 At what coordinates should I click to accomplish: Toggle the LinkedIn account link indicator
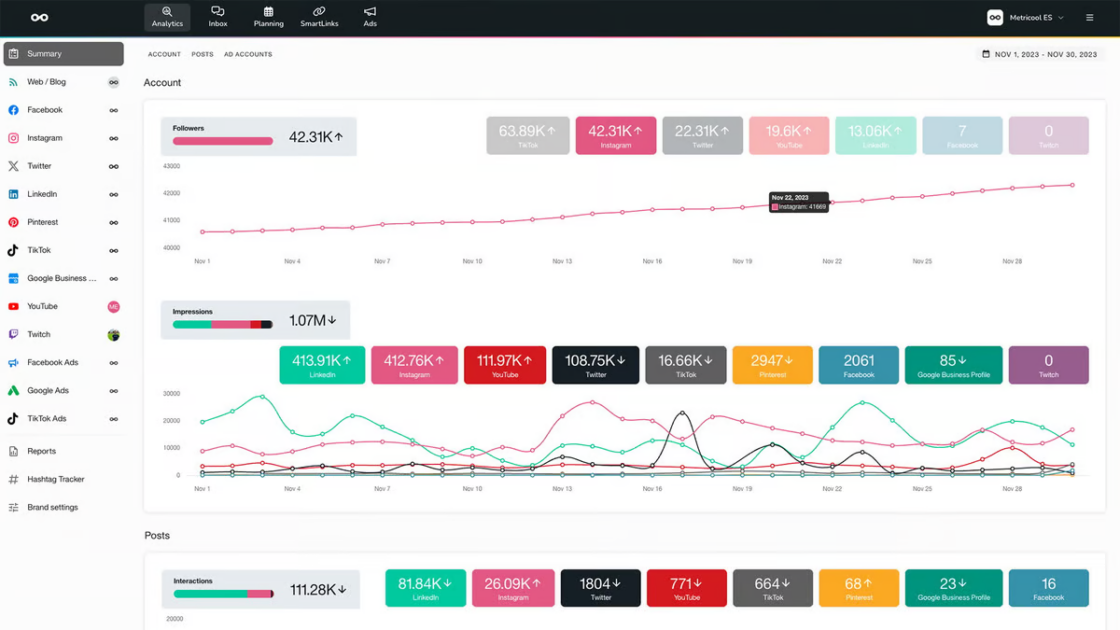pos(113,194)
